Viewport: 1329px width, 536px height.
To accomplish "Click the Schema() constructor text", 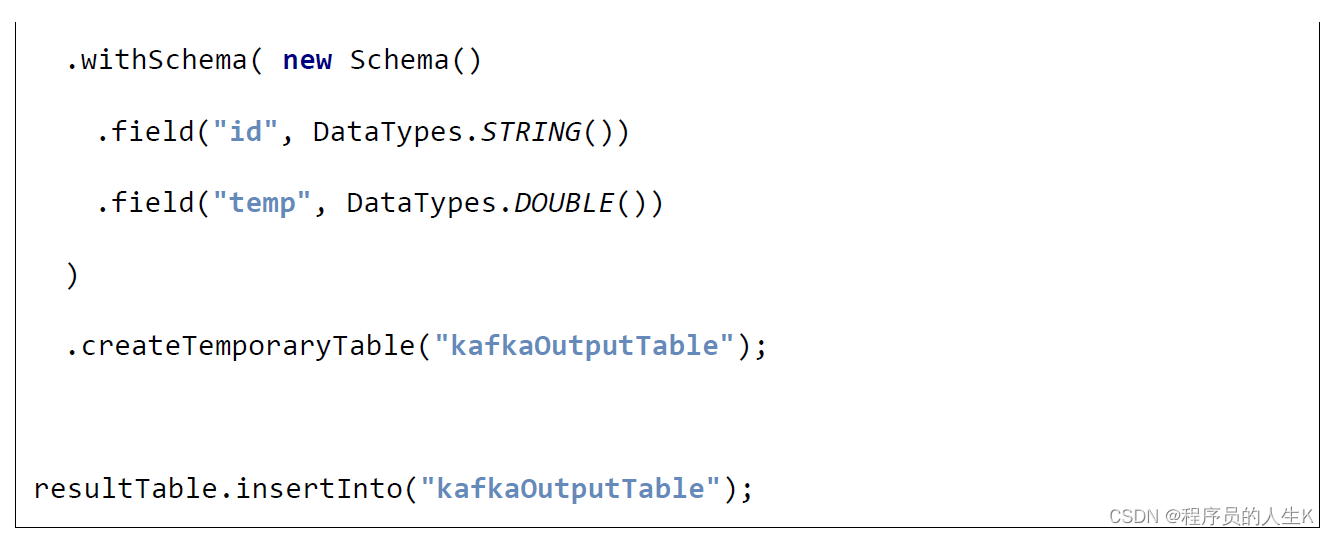I will (x=415, y=61).
